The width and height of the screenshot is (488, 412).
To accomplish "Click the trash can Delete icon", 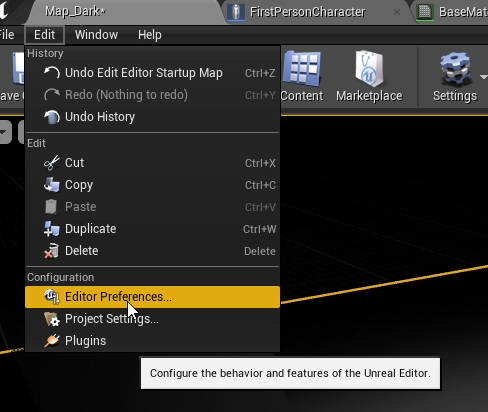I will 52,251.
